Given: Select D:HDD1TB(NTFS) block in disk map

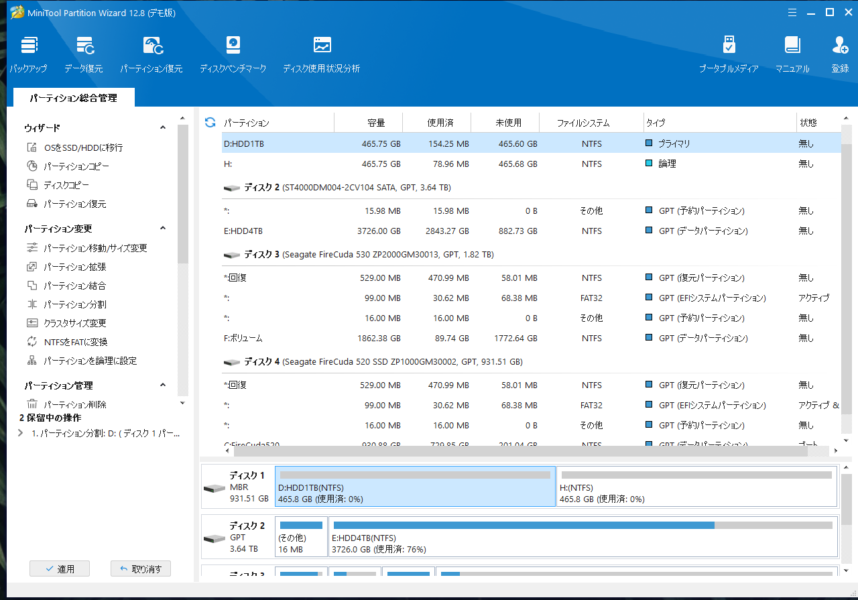Looking at the screenshot, I should pyautogui.click(x=415, y=486).
